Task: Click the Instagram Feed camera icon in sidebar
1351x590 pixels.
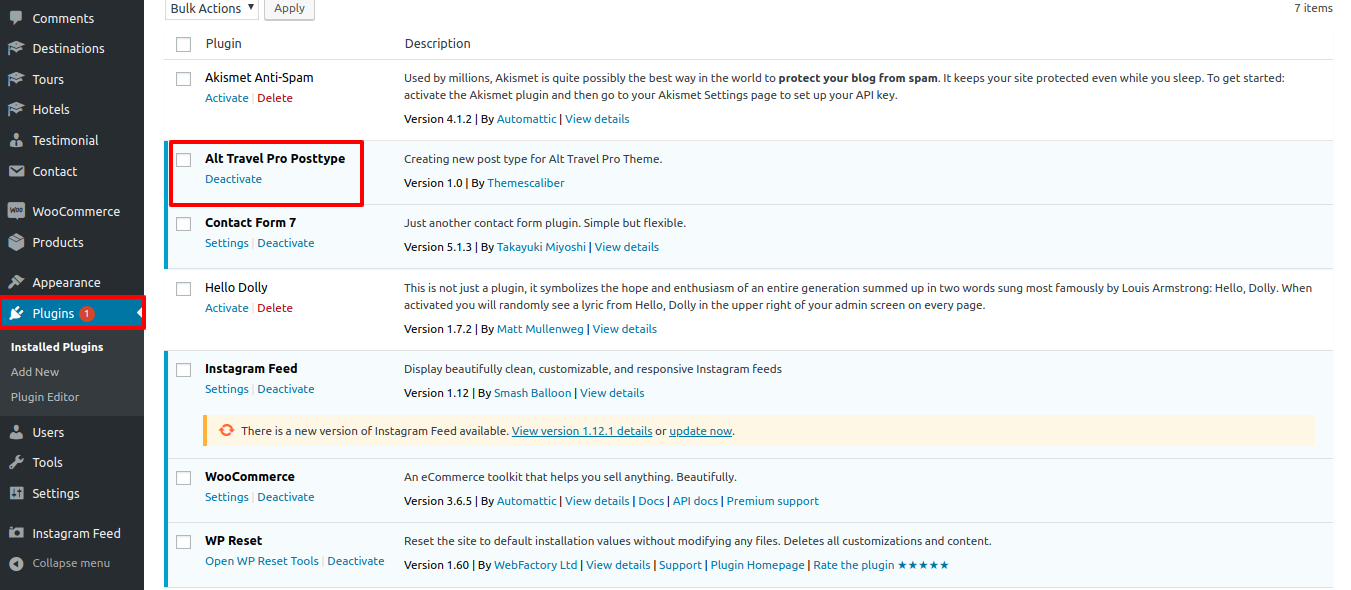Action: pyautogui.click(x=16, y=533)
